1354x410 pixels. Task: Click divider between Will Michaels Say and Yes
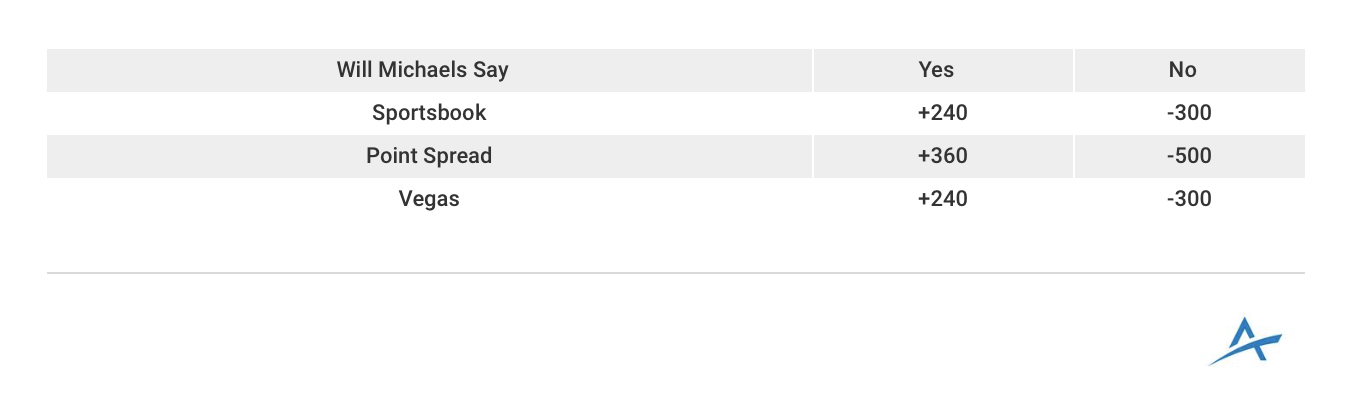(813, 70)
